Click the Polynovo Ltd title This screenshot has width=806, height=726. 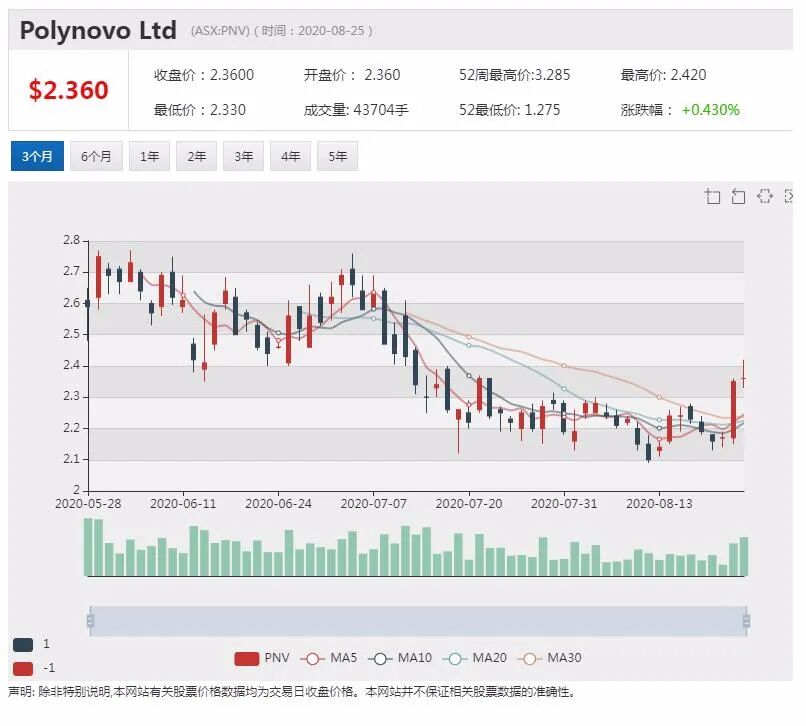coord(98,30)
